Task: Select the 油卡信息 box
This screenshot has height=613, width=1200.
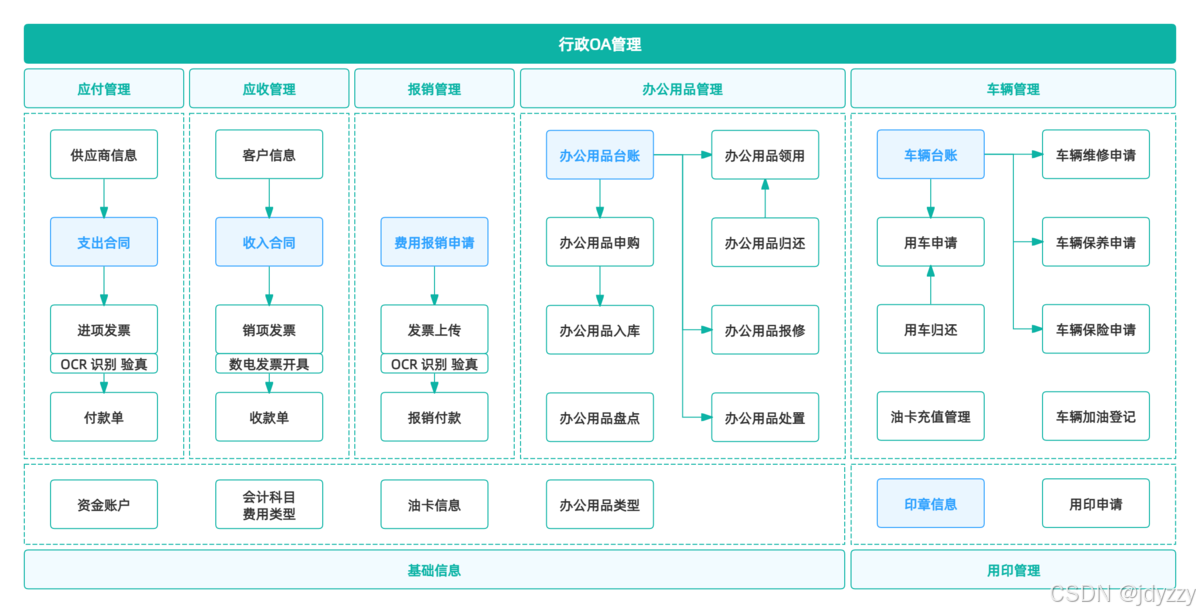Action: tap(434, 504)
